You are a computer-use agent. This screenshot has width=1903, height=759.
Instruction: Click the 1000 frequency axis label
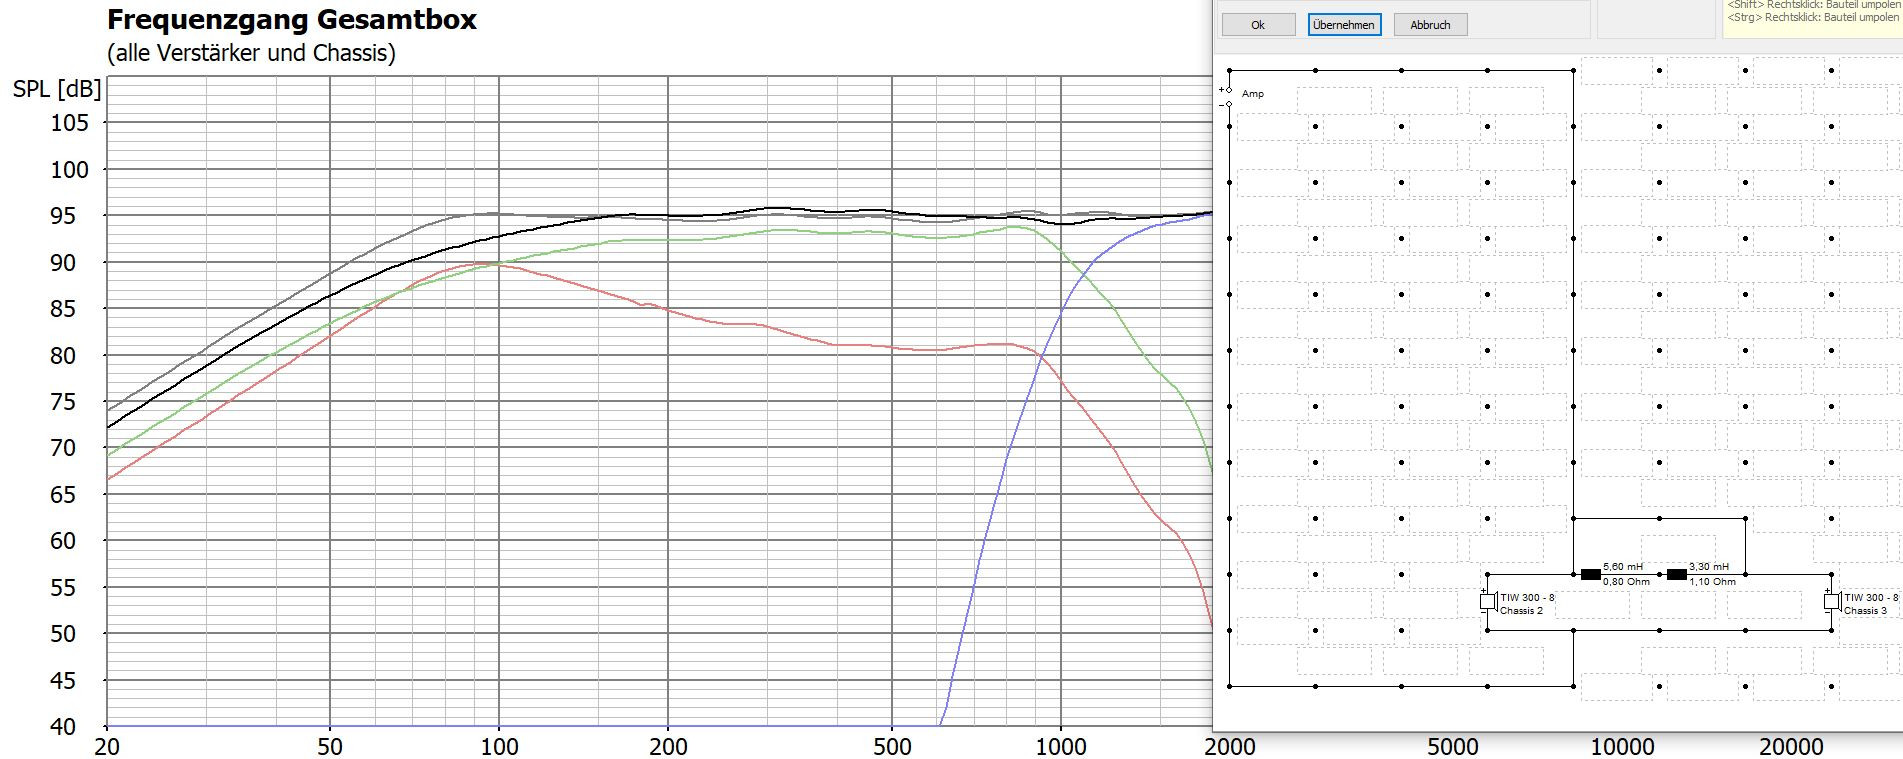click(x=1061, y=747)
